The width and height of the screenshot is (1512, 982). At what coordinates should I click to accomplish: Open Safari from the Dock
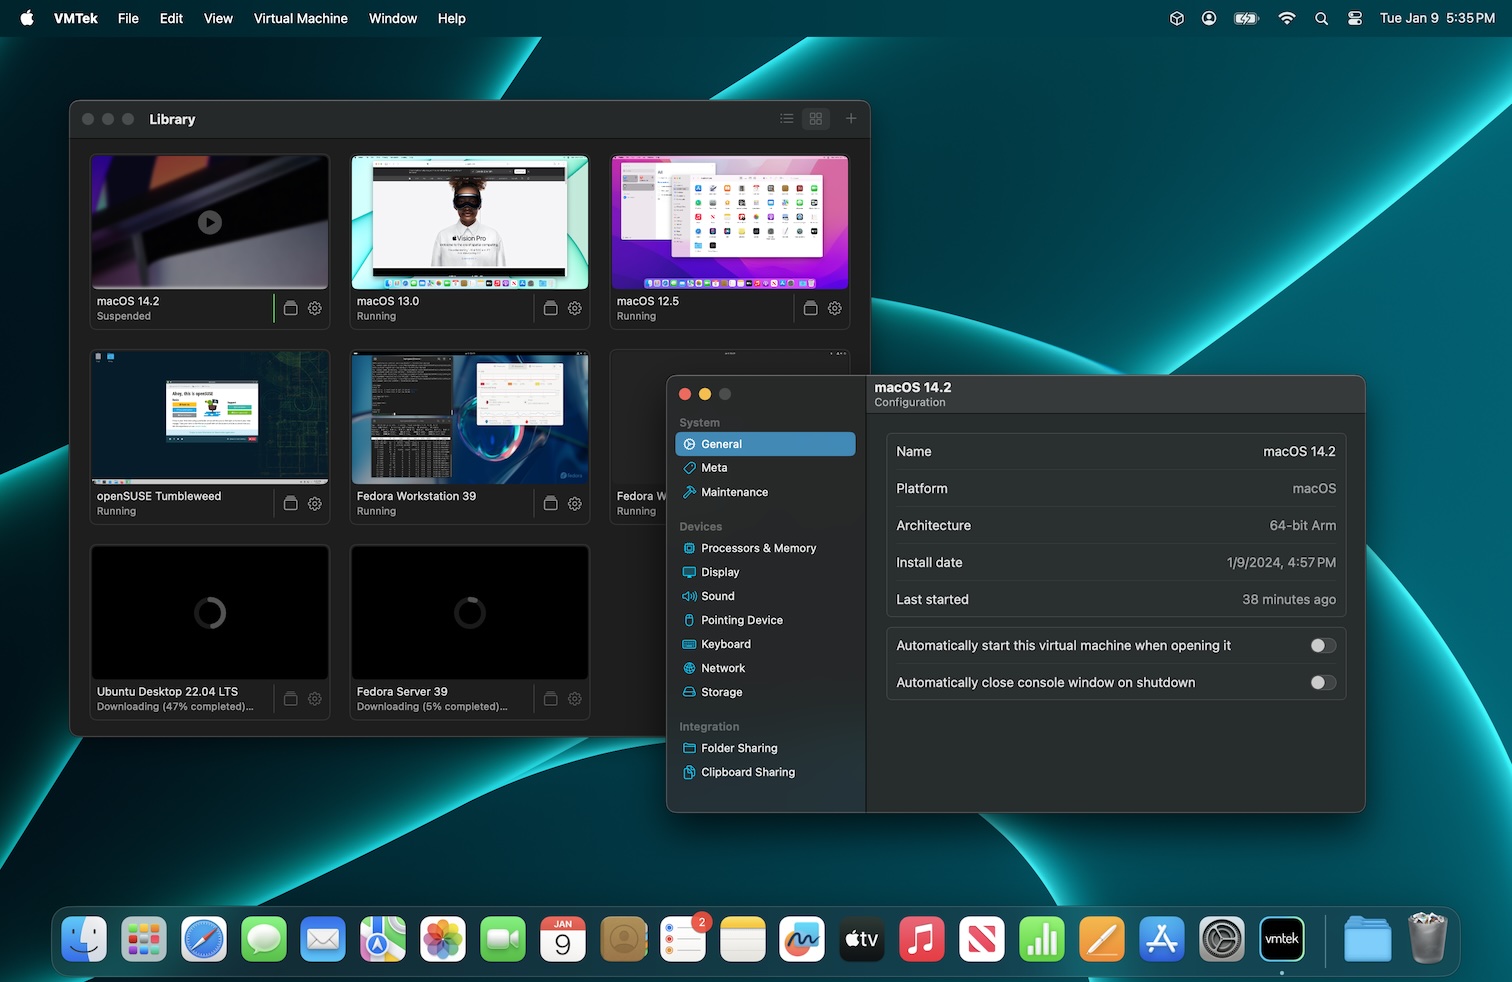[x=204, y=939]
